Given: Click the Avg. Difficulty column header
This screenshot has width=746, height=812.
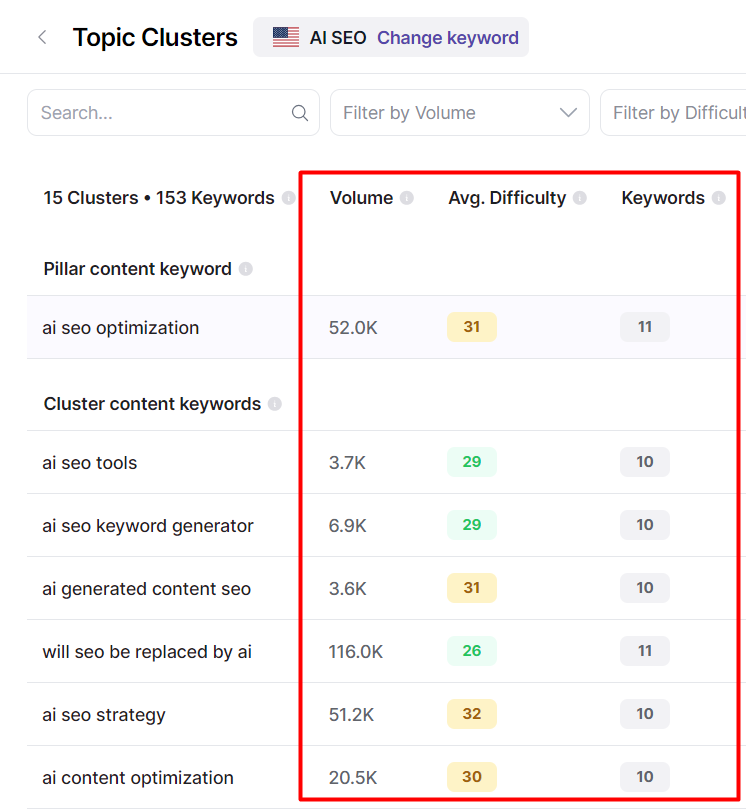Looking at the screenshot, I should click(507, 198).
